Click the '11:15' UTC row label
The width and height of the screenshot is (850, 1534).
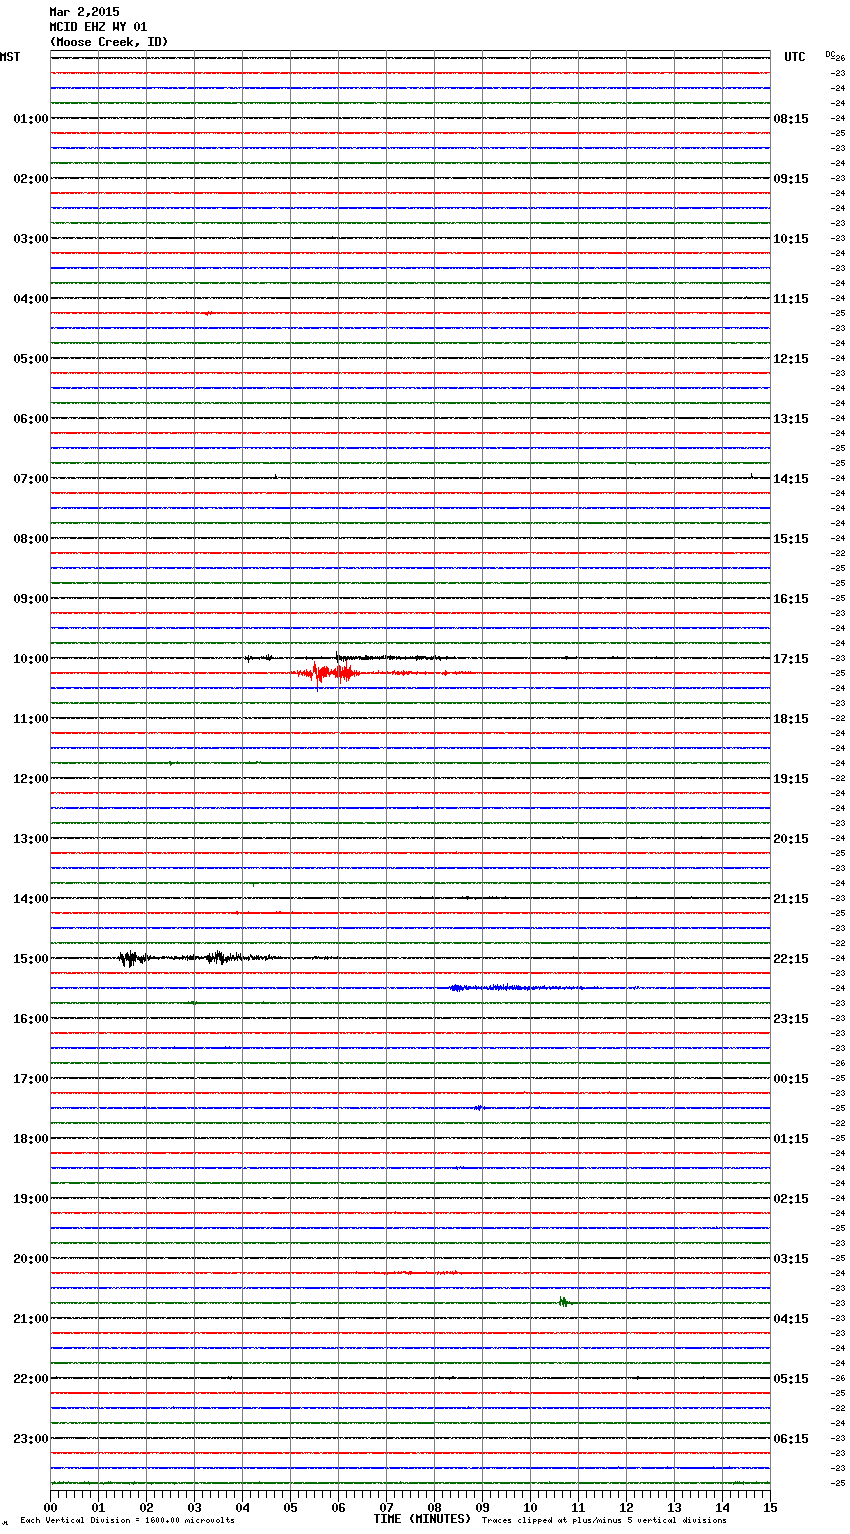(x=791, y=299)
